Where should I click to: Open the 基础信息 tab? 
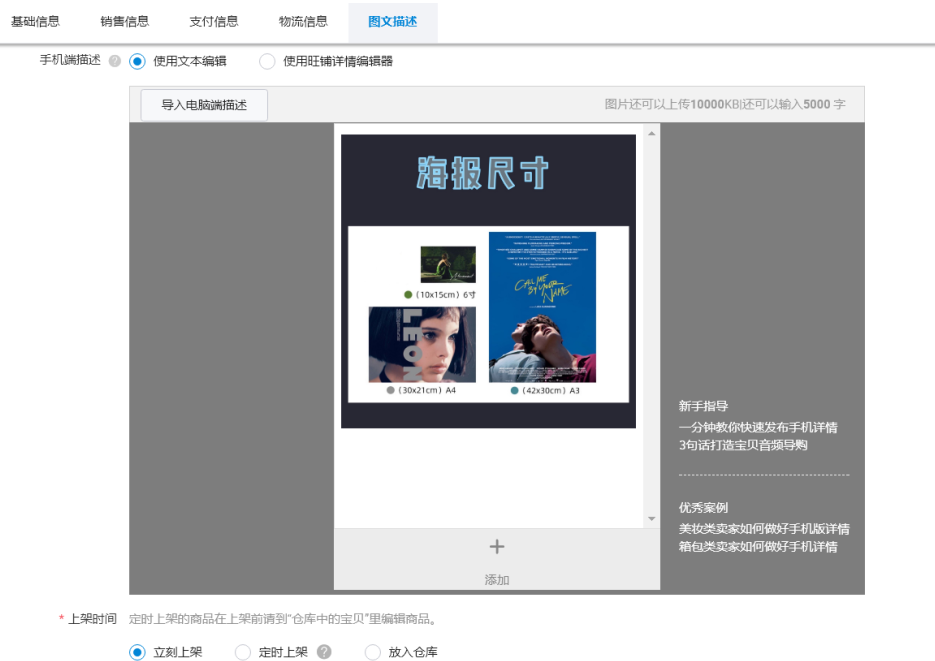point(35,22)
